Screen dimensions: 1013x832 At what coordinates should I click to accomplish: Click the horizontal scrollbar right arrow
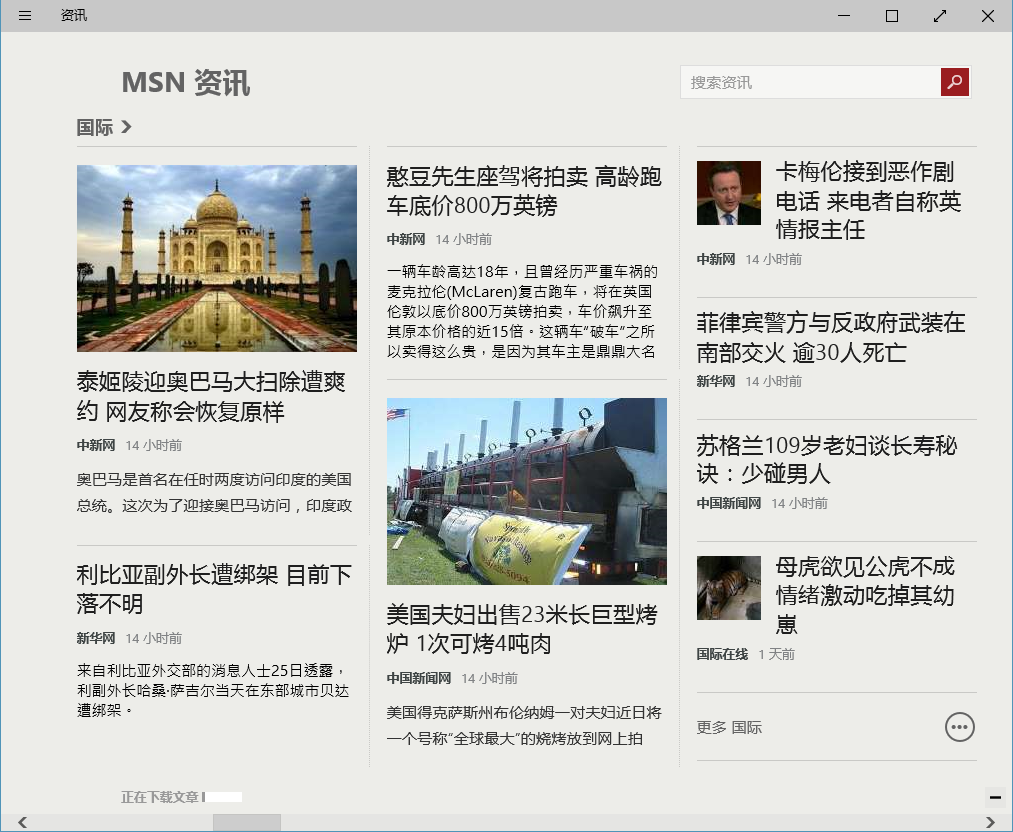990,822
